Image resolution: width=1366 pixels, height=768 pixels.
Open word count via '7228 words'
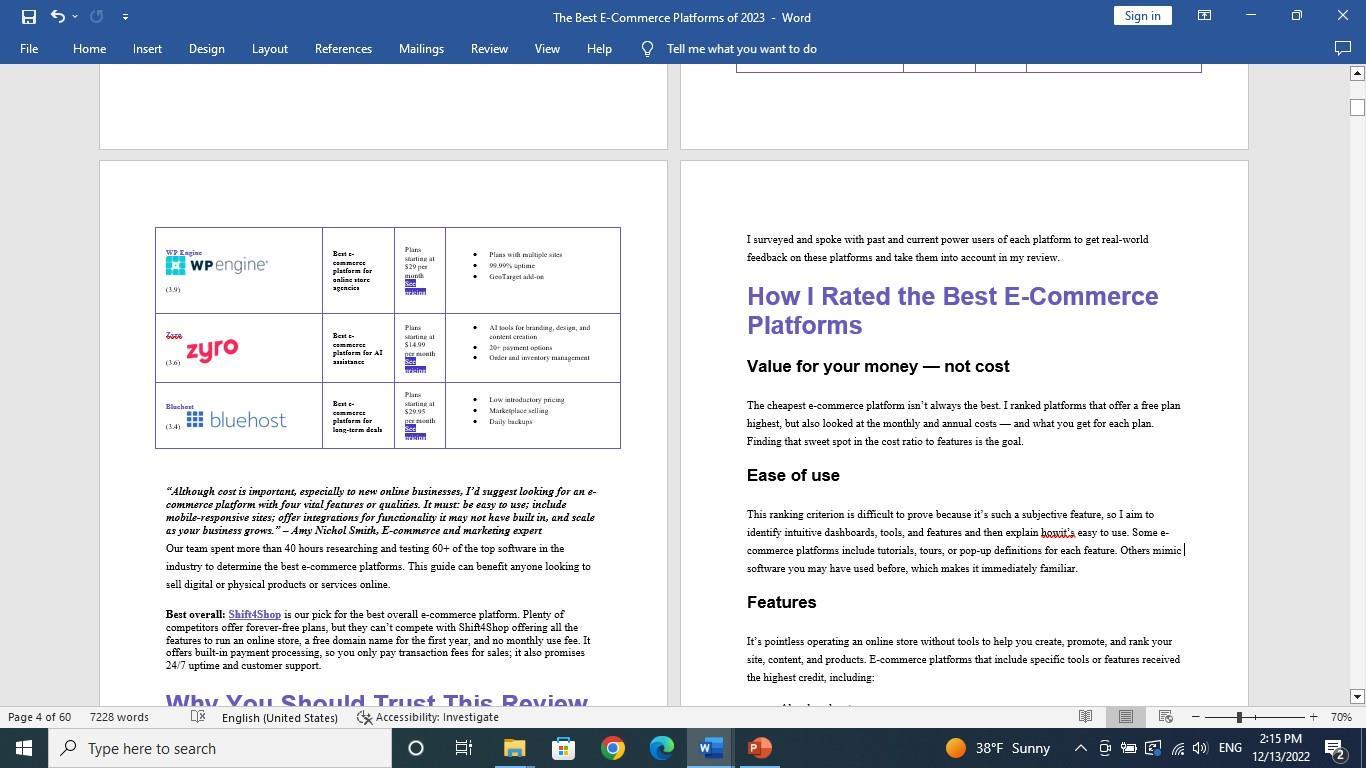tap(119, 717)
